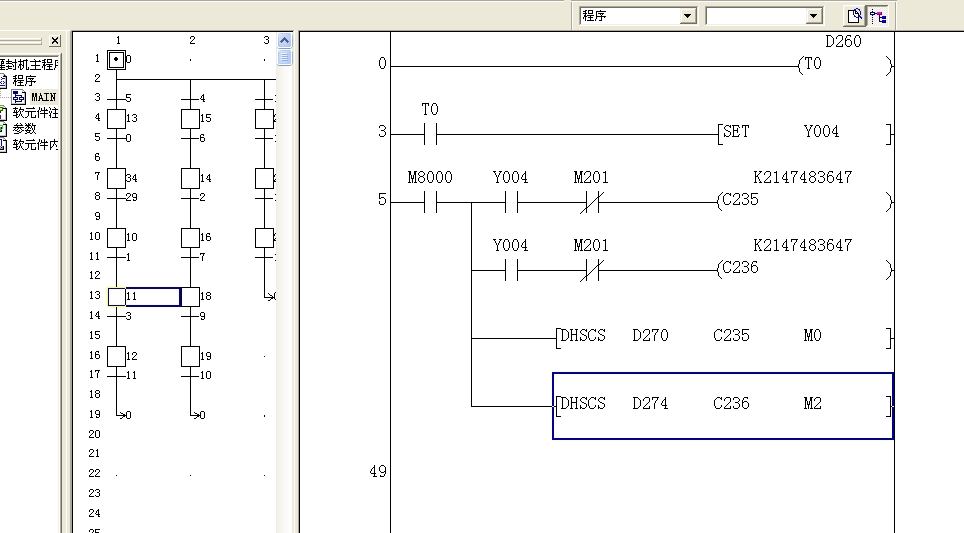Select SFC step block 15
964x533 pixels.
[x=190, y=119]
